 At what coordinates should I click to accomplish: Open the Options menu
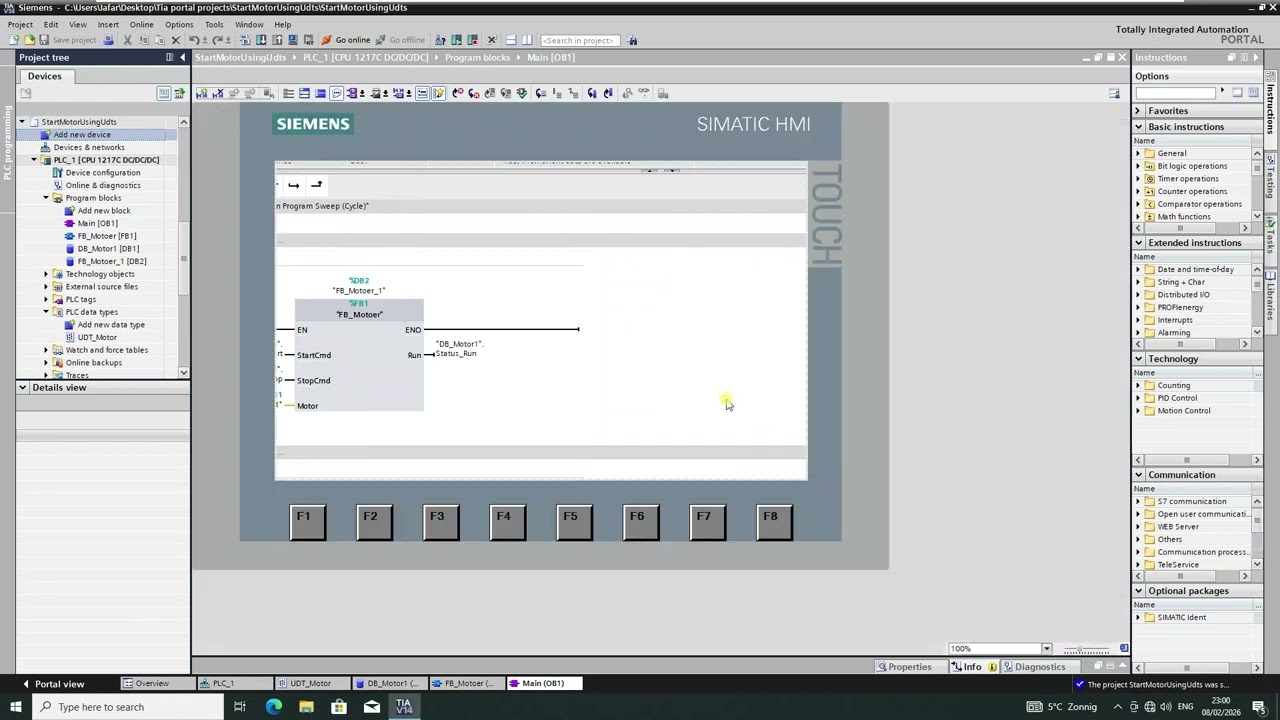(179, 24)
